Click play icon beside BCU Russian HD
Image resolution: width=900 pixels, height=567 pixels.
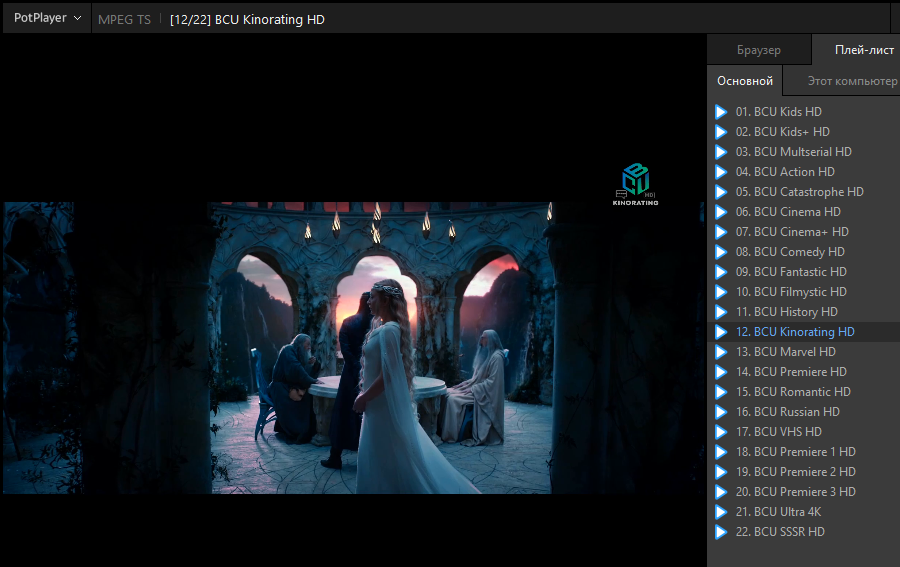(x=721, y=412)
